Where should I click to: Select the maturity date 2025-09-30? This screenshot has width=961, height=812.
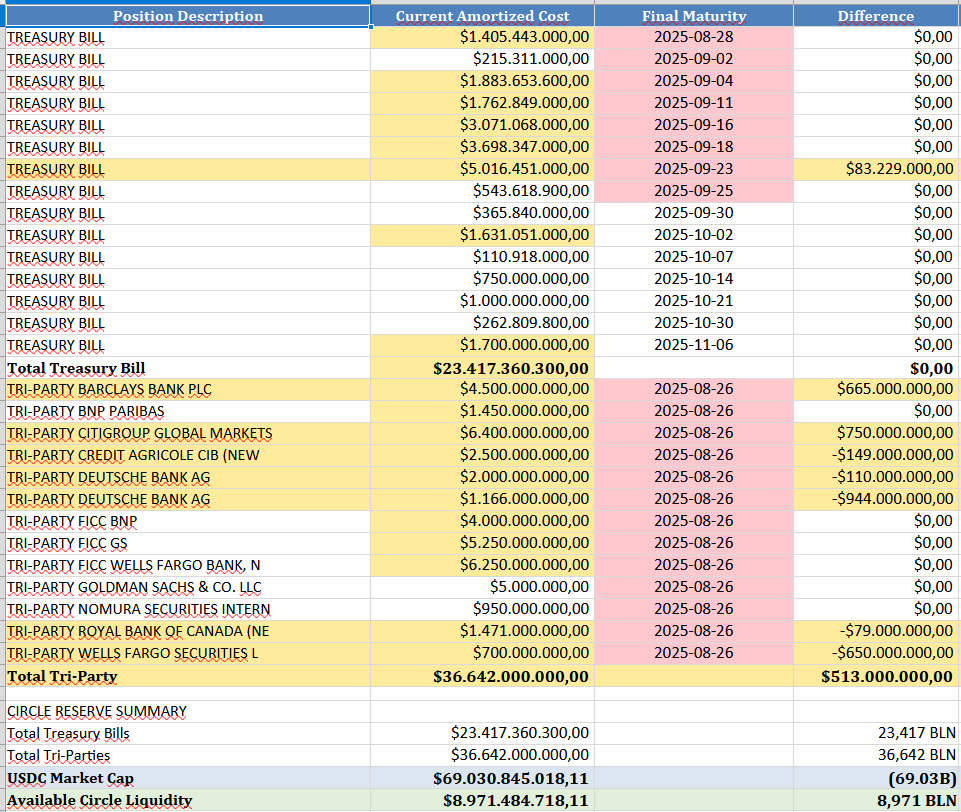[694, 214]
